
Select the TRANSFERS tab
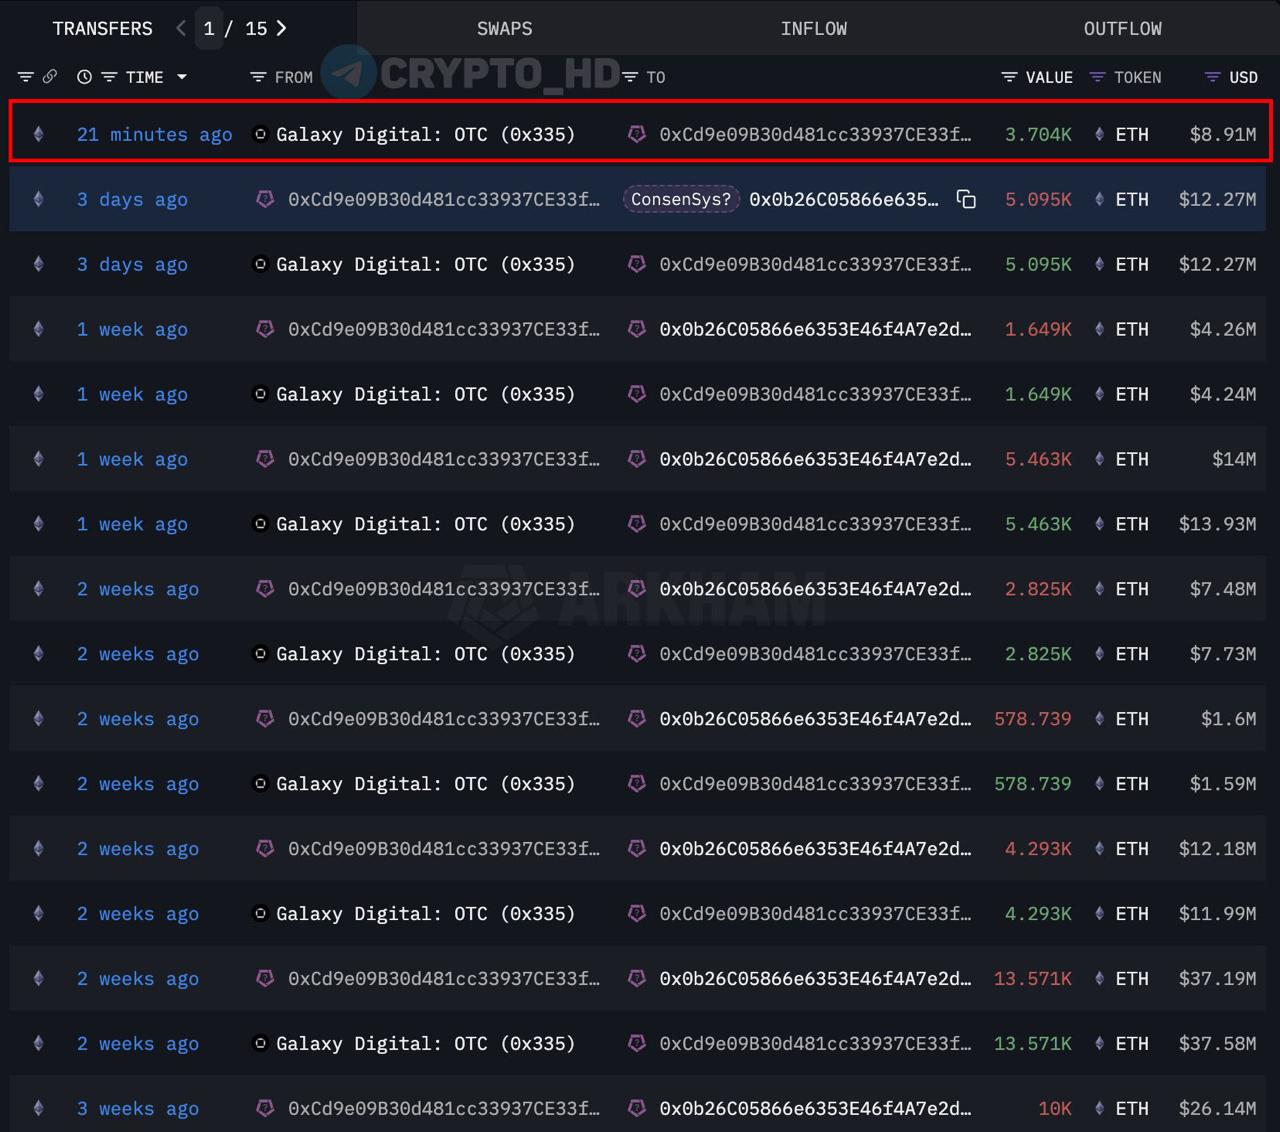(102, 28)
